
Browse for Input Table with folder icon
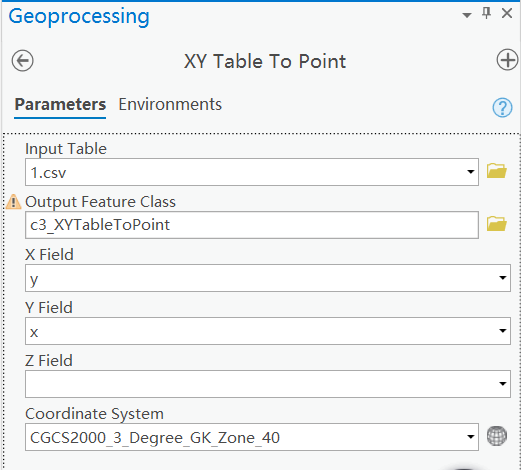tap(497, 171)
